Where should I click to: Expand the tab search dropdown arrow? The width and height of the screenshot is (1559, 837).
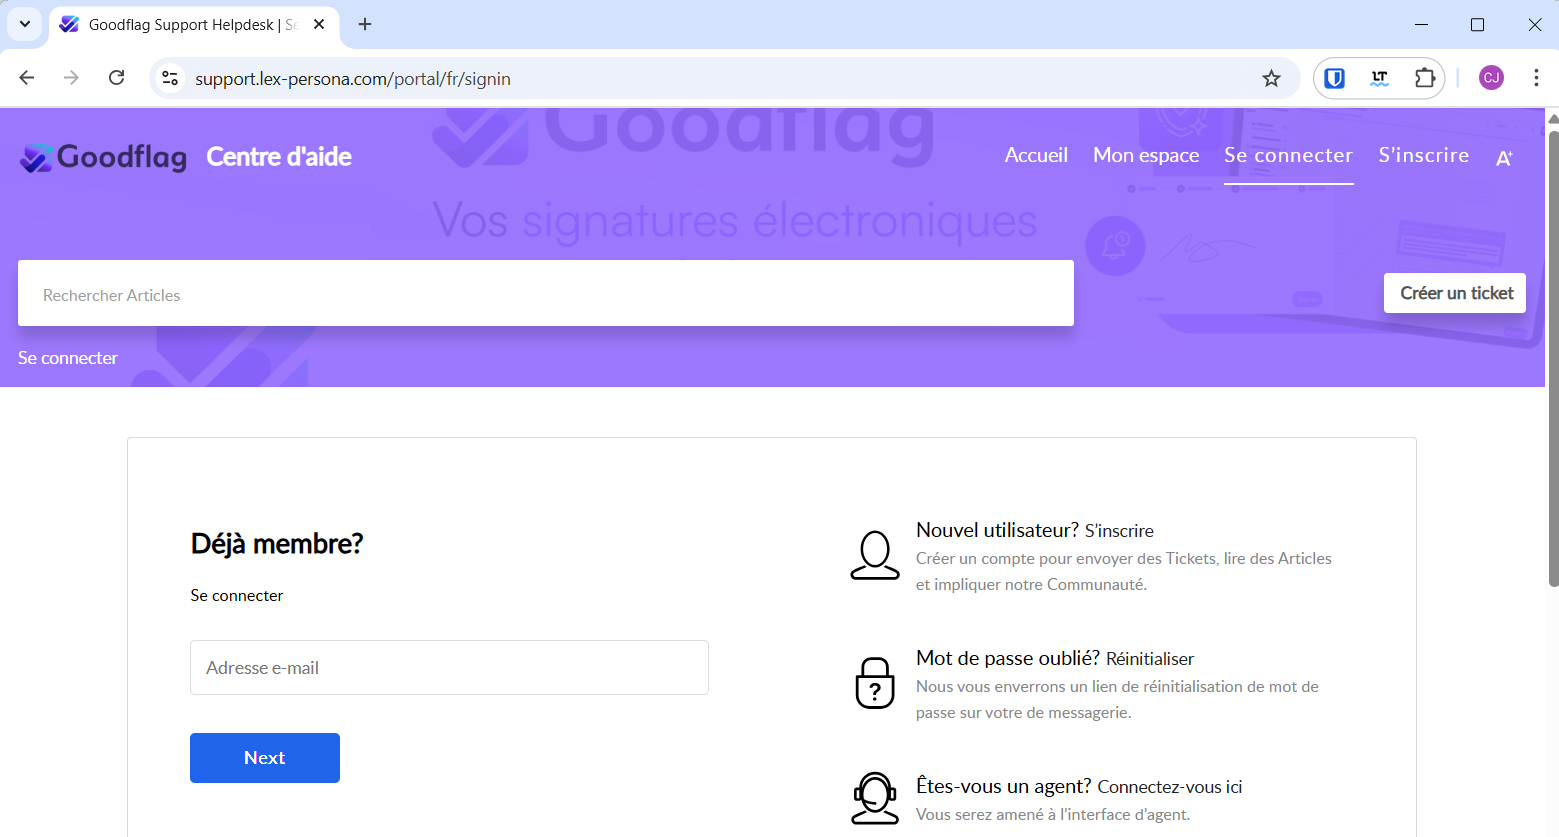pos(25,24)
